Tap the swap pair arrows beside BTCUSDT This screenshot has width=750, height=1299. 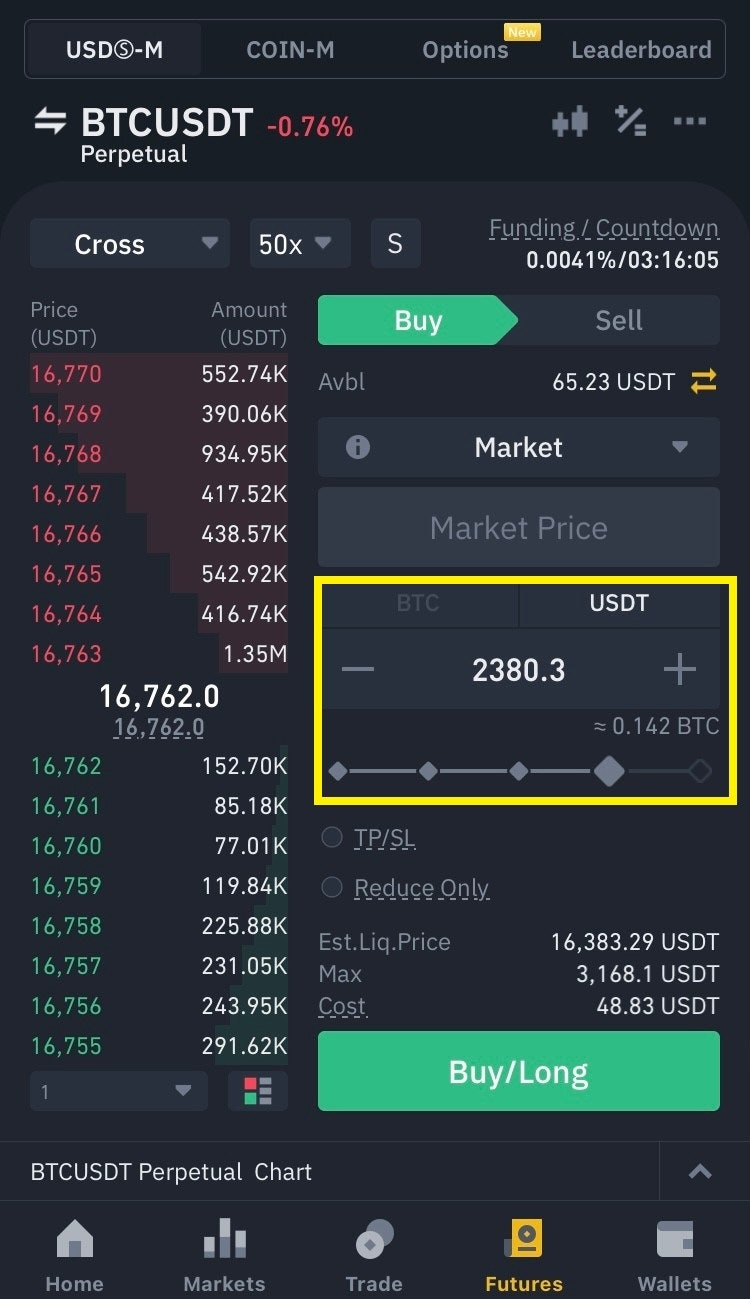(x=50, y=123)
